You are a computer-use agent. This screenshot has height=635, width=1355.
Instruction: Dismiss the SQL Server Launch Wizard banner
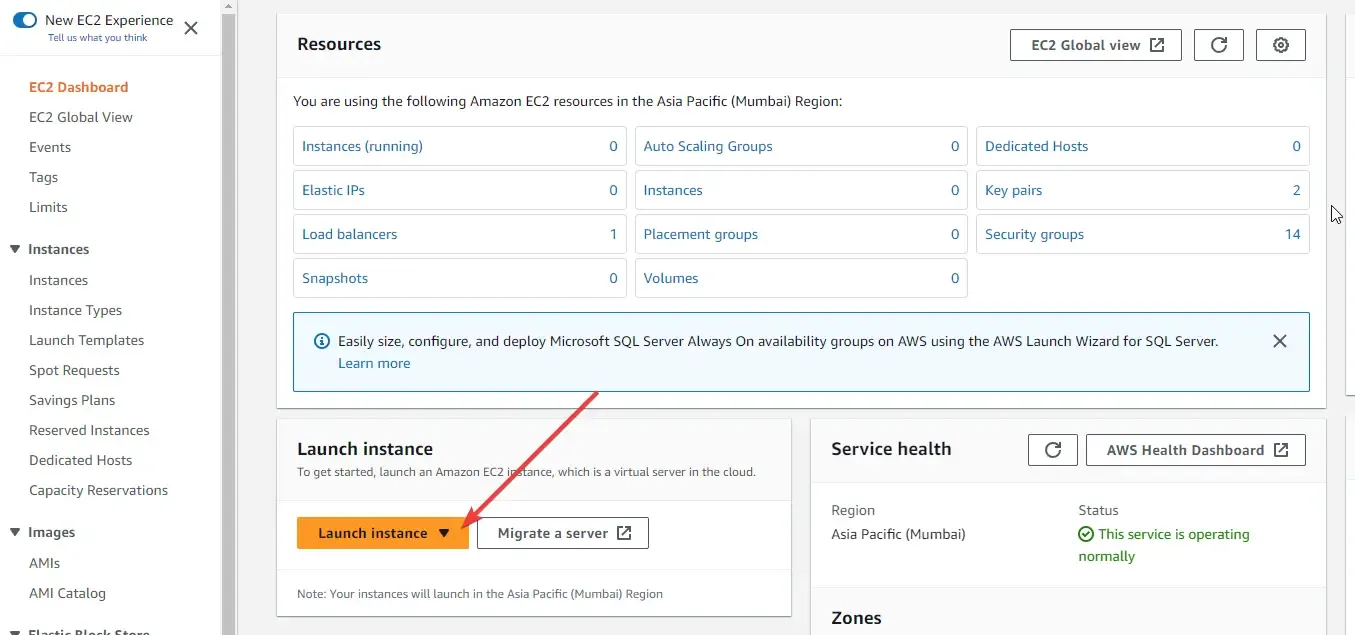pyautogui.click(x=1280, y=341)
